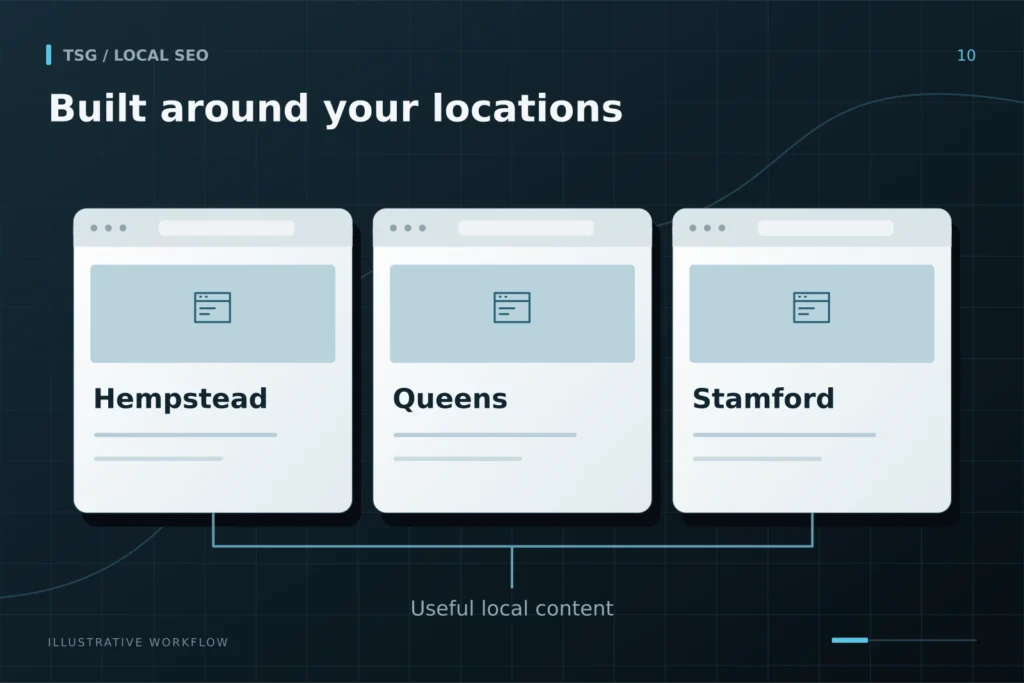This screenshot has width=1024, height=683.
Task: Select the address bar of the Hempstead window
Action: [226, 228]
